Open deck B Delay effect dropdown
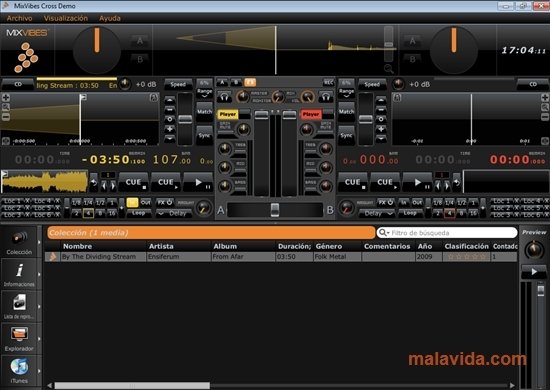 (377, 213)
